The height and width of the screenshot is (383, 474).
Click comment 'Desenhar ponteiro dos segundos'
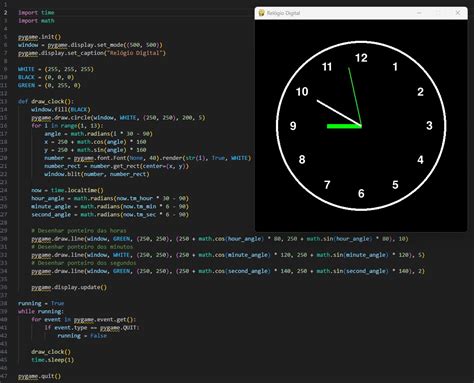pyautogui.click(x=84, y=263)
